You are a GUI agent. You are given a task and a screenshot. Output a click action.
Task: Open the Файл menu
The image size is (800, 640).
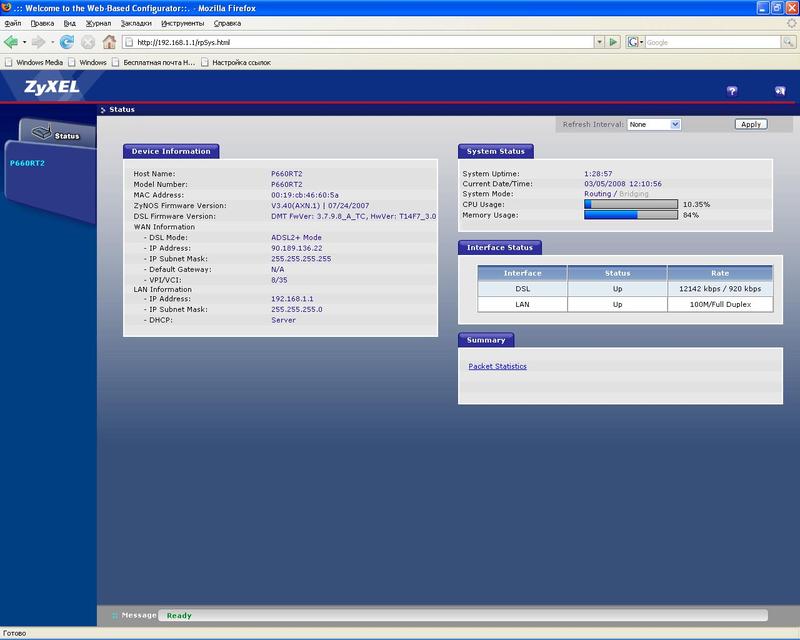(13, 23)
